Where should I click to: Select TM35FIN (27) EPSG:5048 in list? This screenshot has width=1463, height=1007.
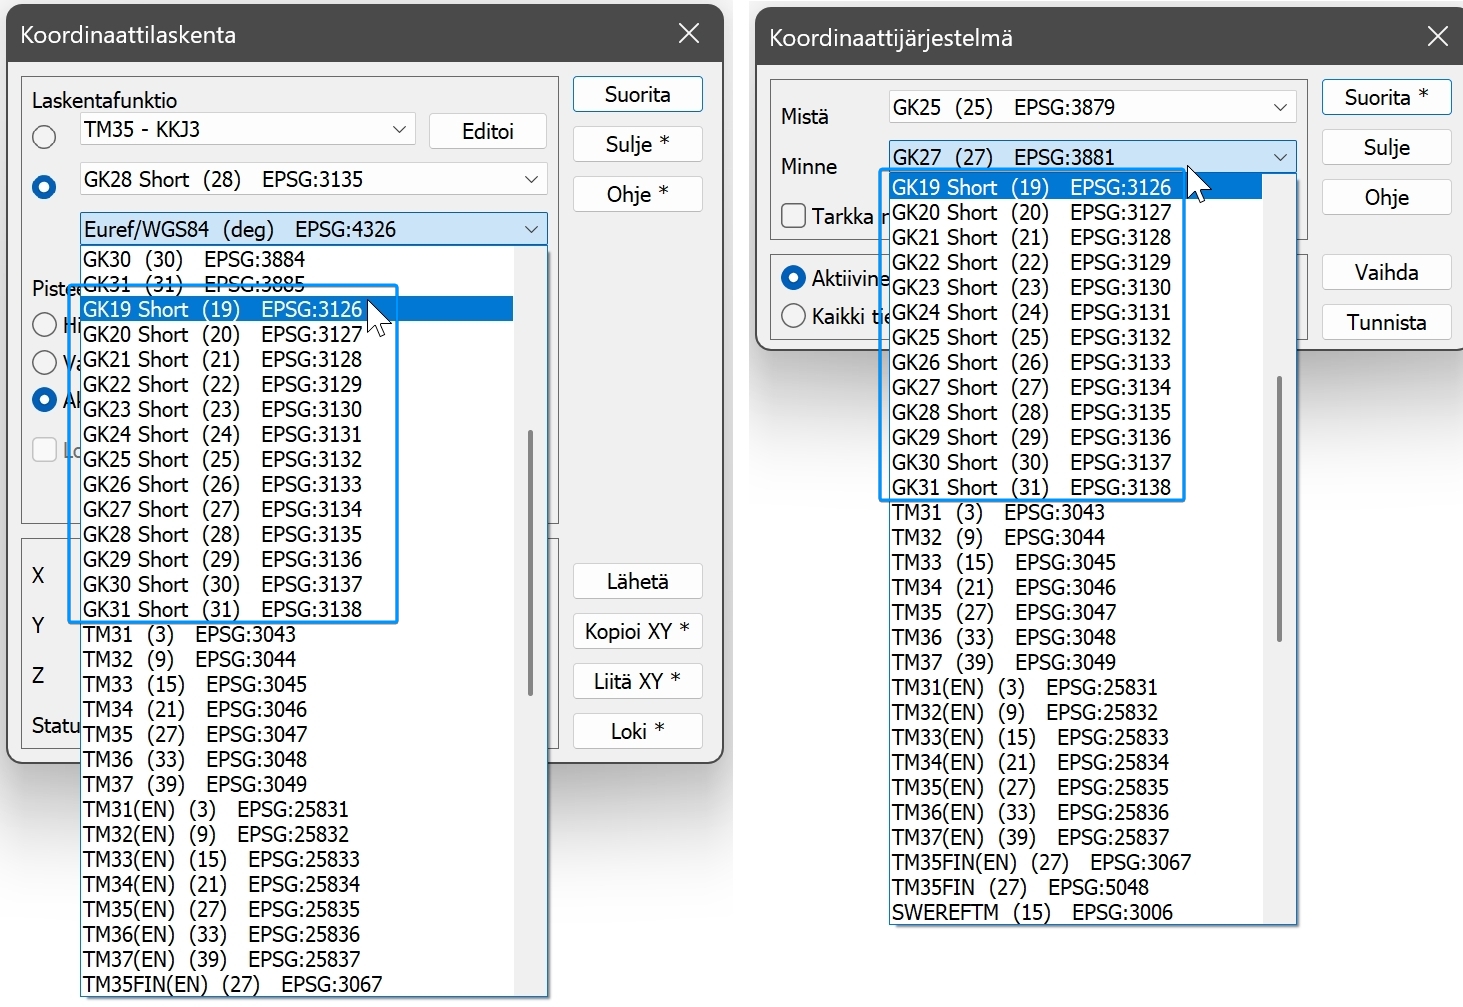[x=1076, y=887]
